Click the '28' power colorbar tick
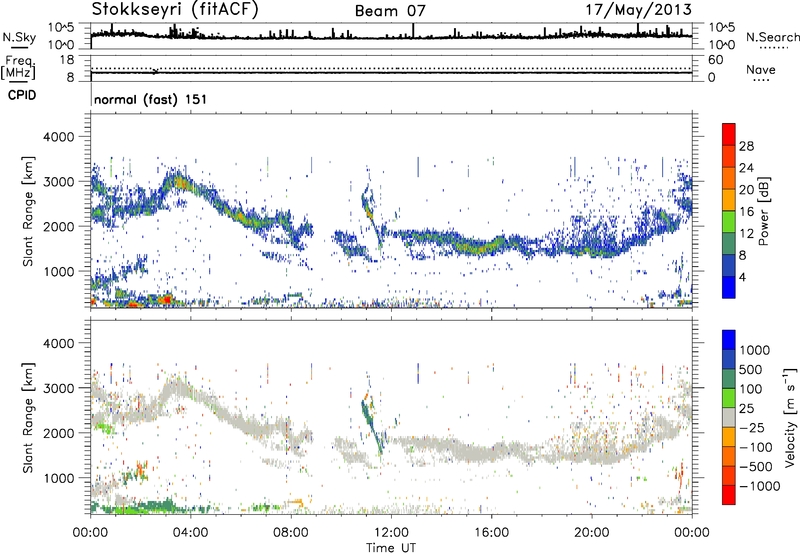This screenshot has height=554, width=800. coord(746,146)
